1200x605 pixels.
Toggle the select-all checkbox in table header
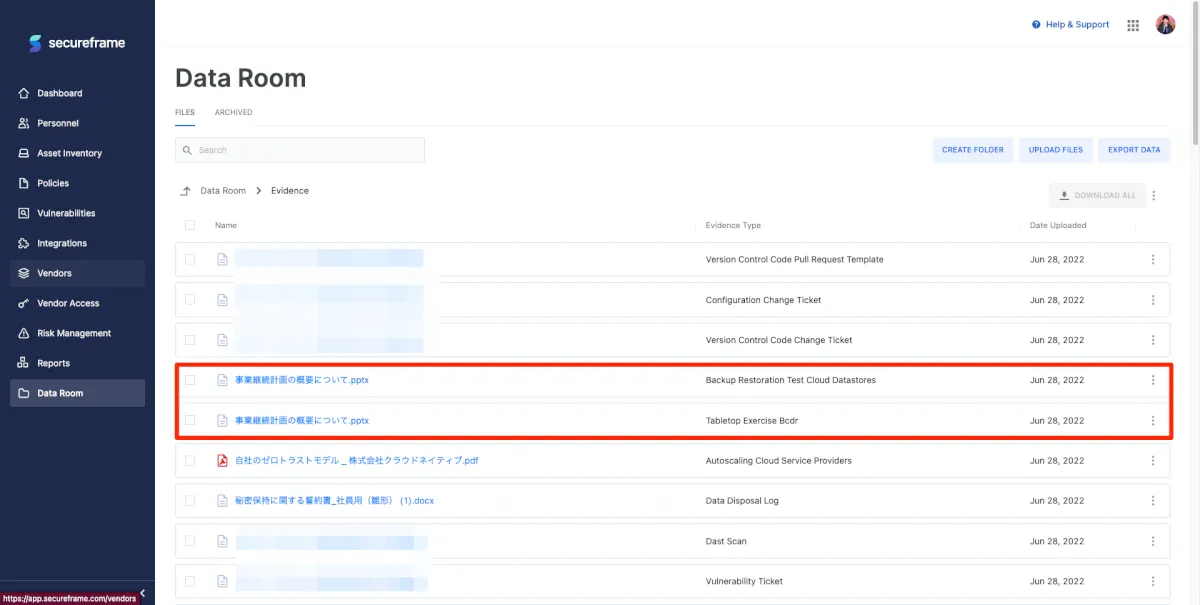pos(190,225)
